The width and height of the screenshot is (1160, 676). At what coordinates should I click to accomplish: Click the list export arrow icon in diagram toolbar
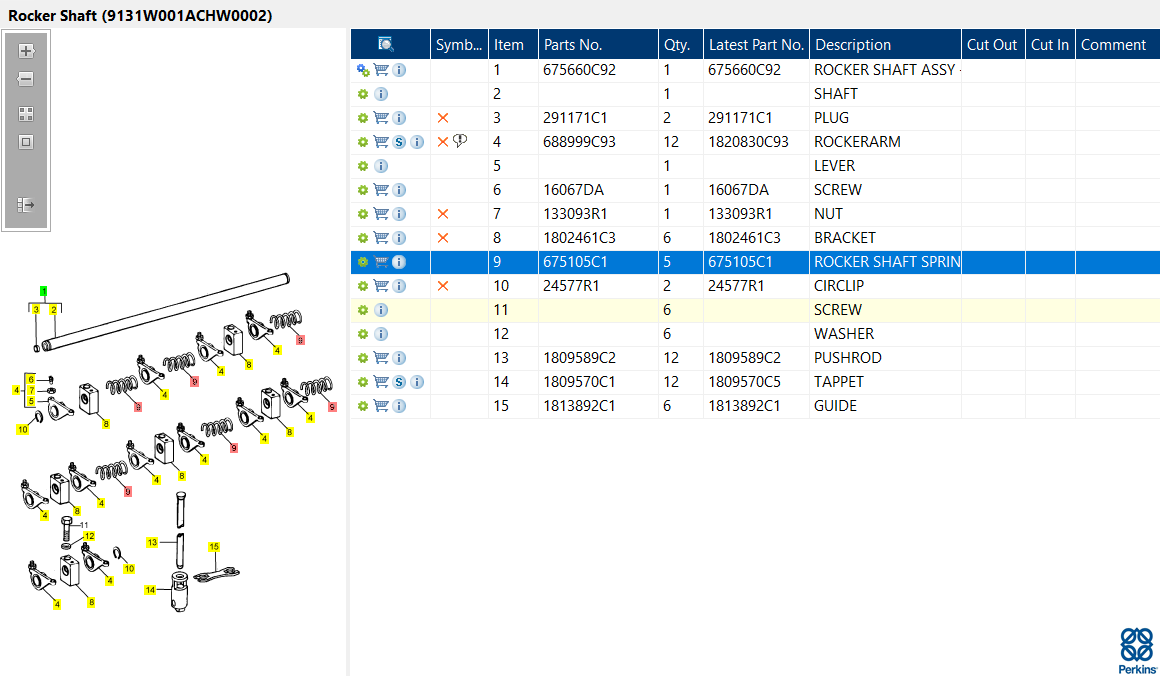(x=26, y=205)
